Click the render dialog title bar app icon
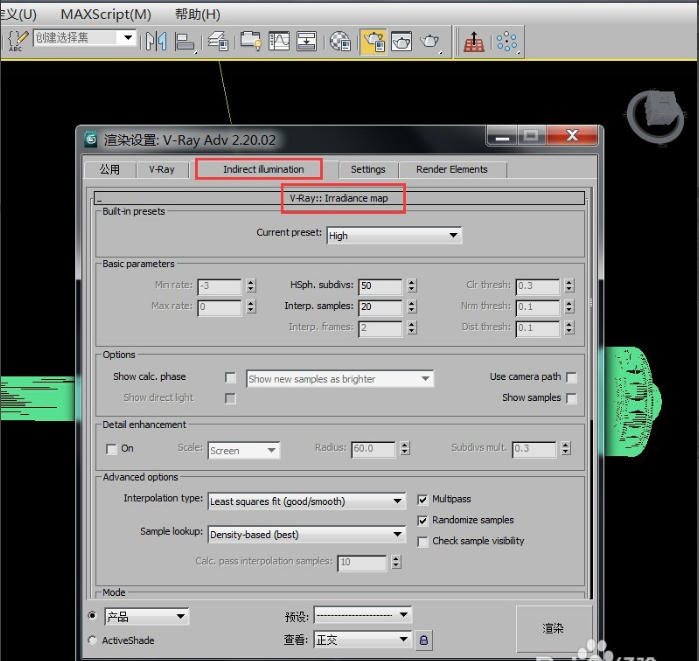 91,140
